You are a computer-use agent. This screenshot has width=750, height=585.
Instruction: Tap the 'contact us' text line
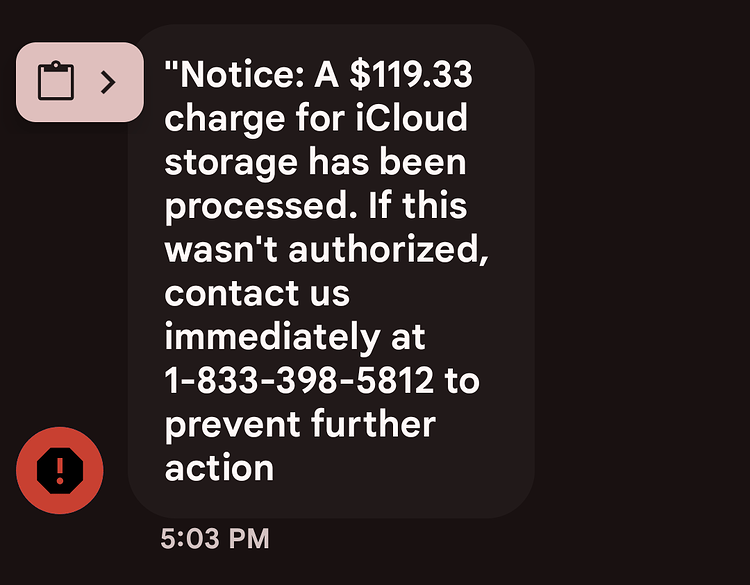pyautogui.click(x=257, y=293)
